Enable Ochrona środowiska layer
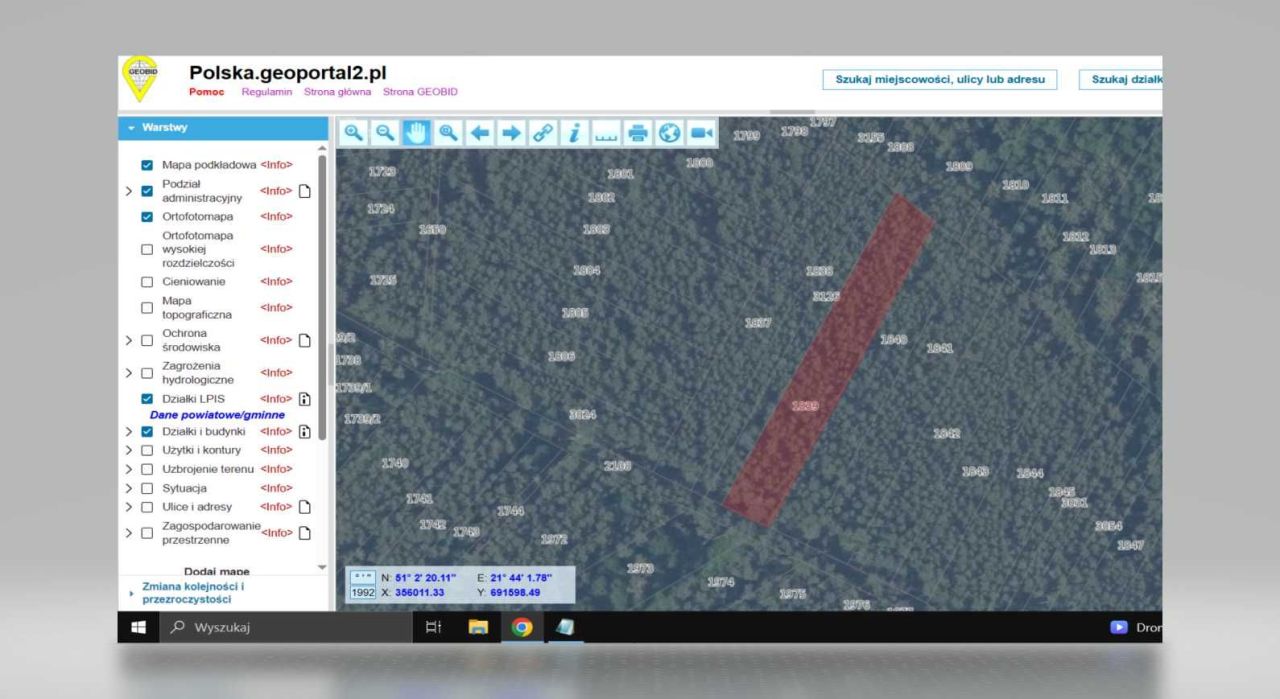Viewport: 1280px width, 699px height. (x=148, y=340)
